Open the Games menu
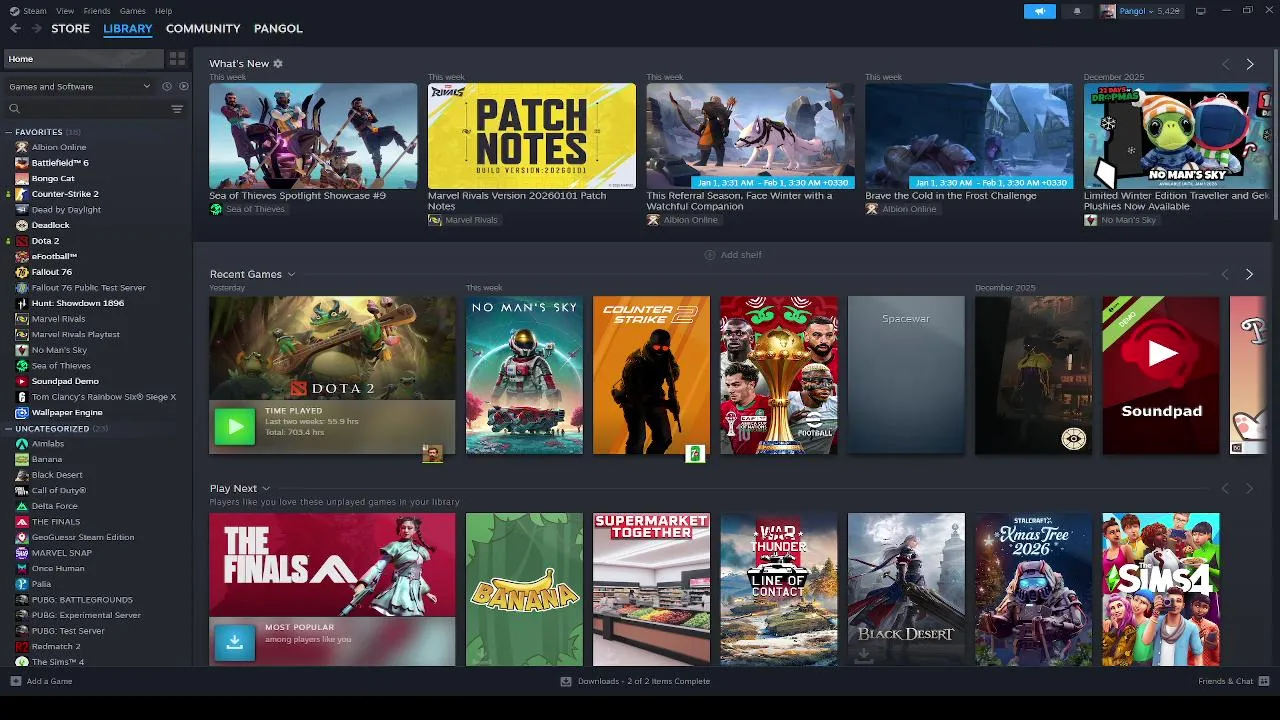The height and width of the screenshot is (720, 1280). click(132, 11)
